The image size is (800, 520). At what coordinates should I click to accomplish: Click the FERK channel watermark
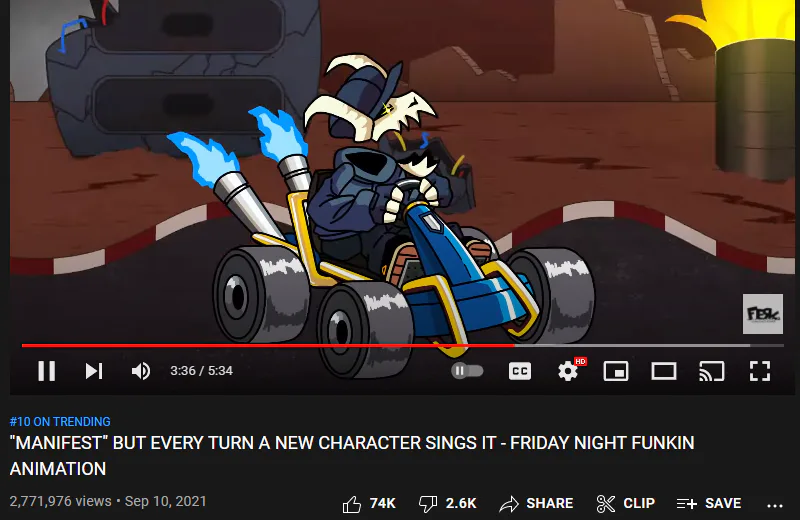(x=762, y=314)
